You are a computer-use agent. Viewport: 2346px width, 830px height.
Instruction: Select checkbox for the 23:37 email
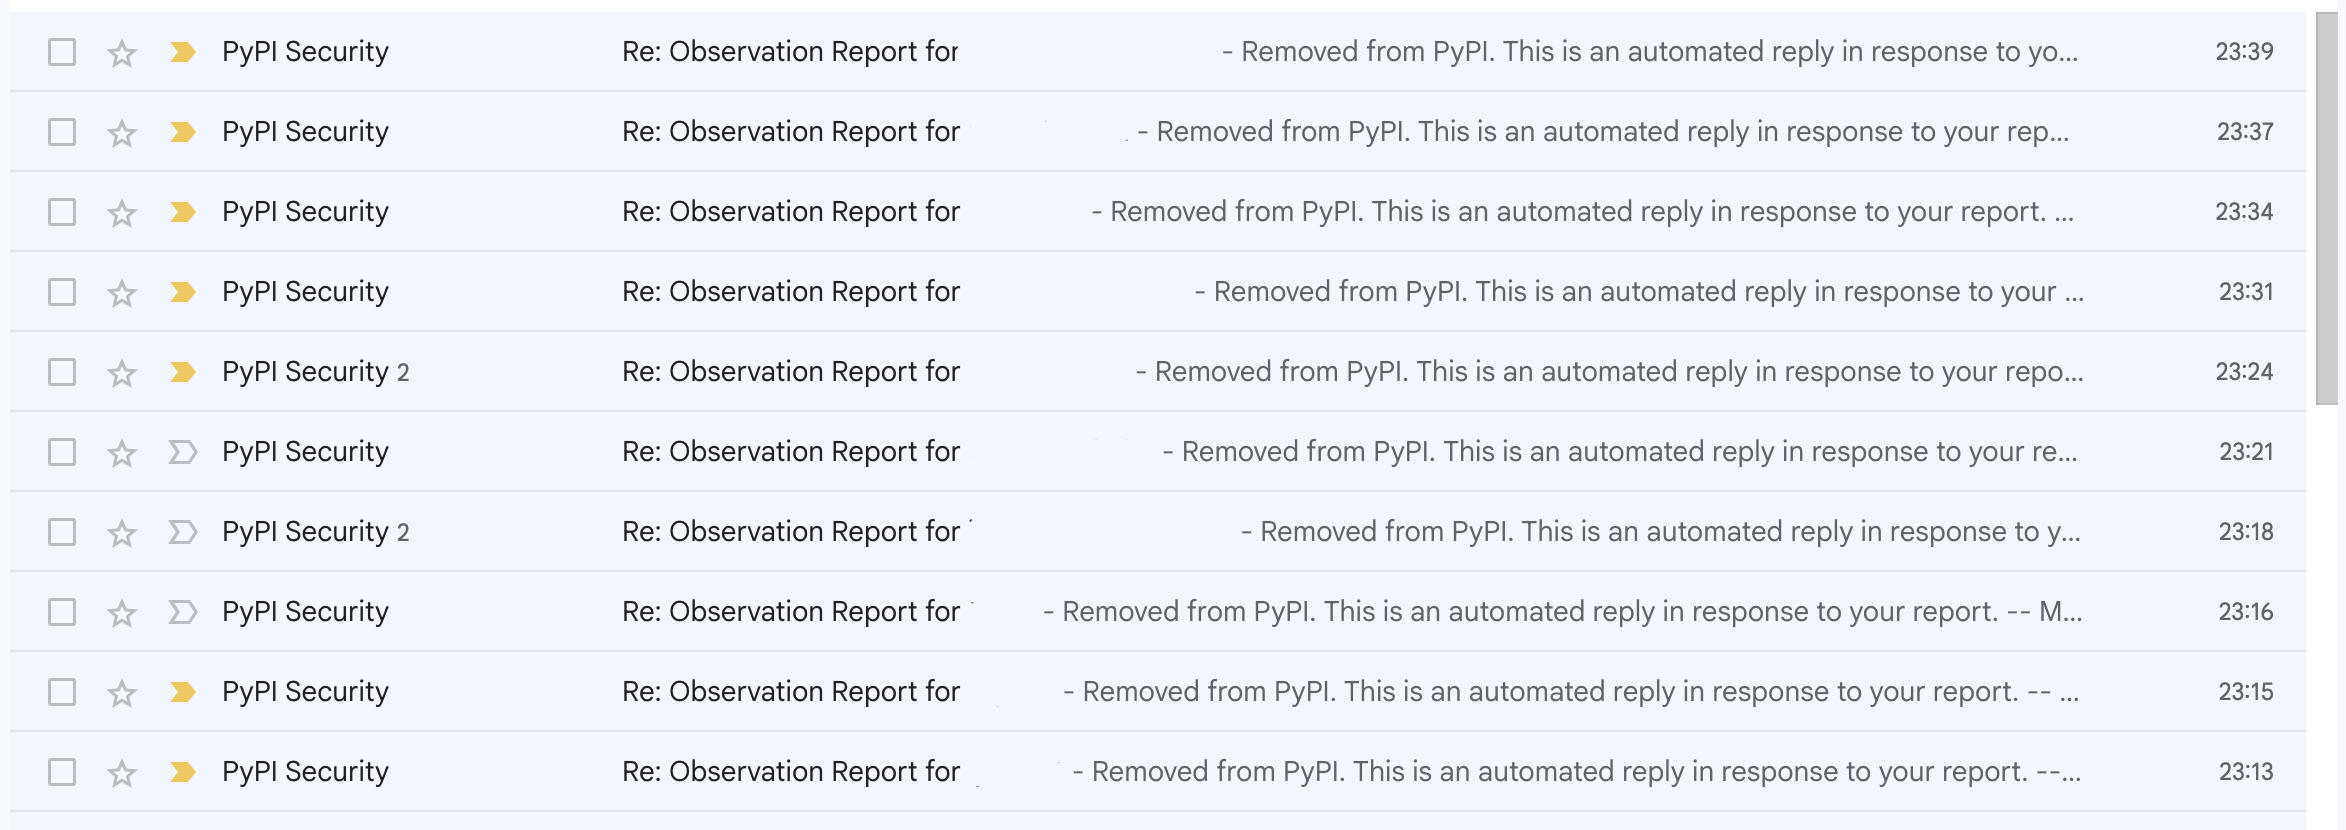[62, 132]
